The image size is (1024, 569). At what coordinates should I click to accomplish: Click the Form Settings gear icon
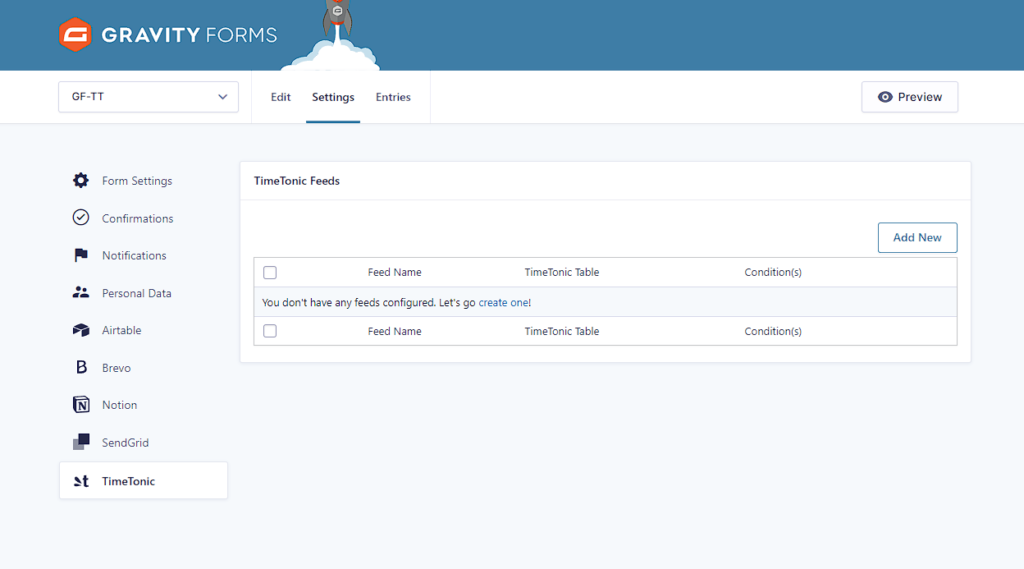coord(80,180)
